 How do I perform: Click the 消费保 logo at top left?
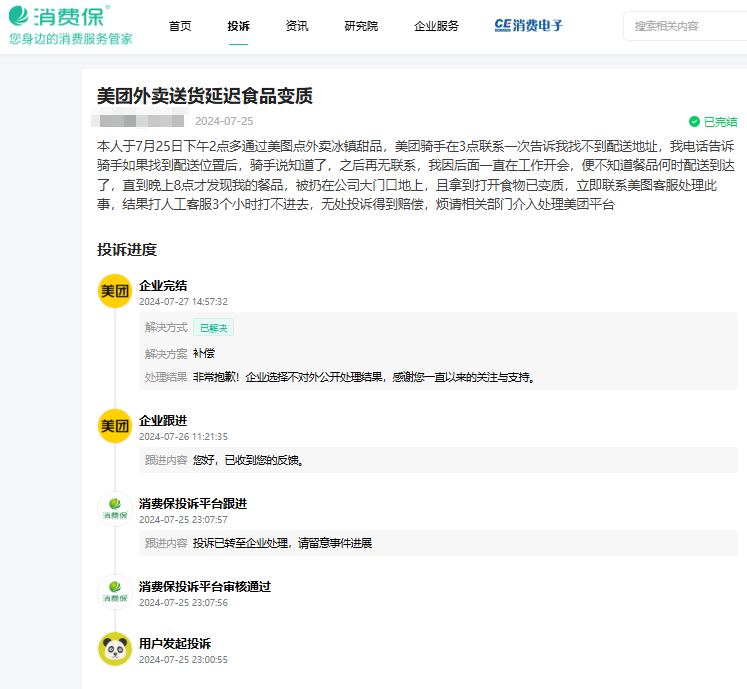(59, 16)
